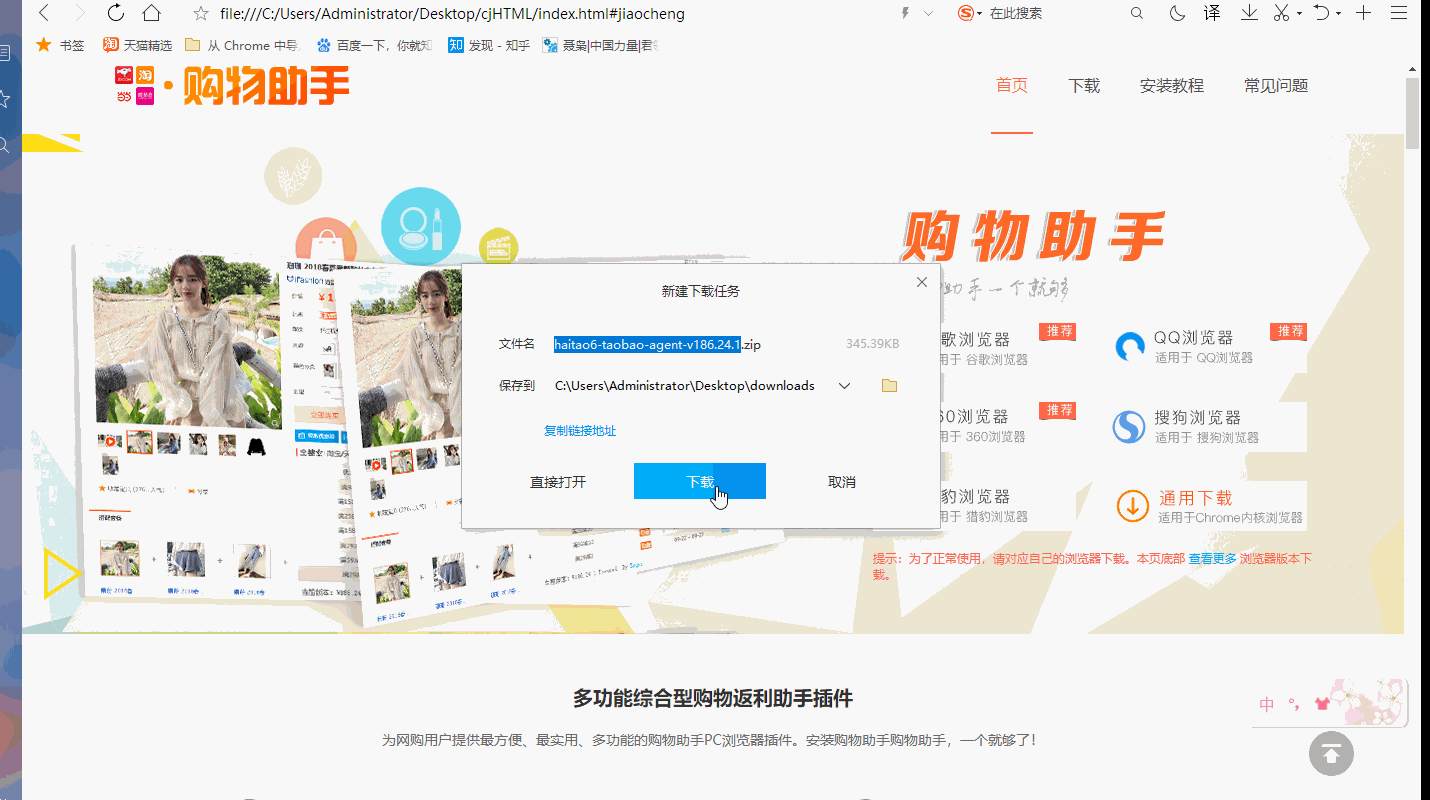Click the address bar URL field
1430x800 pixels.
pos(450,14)
